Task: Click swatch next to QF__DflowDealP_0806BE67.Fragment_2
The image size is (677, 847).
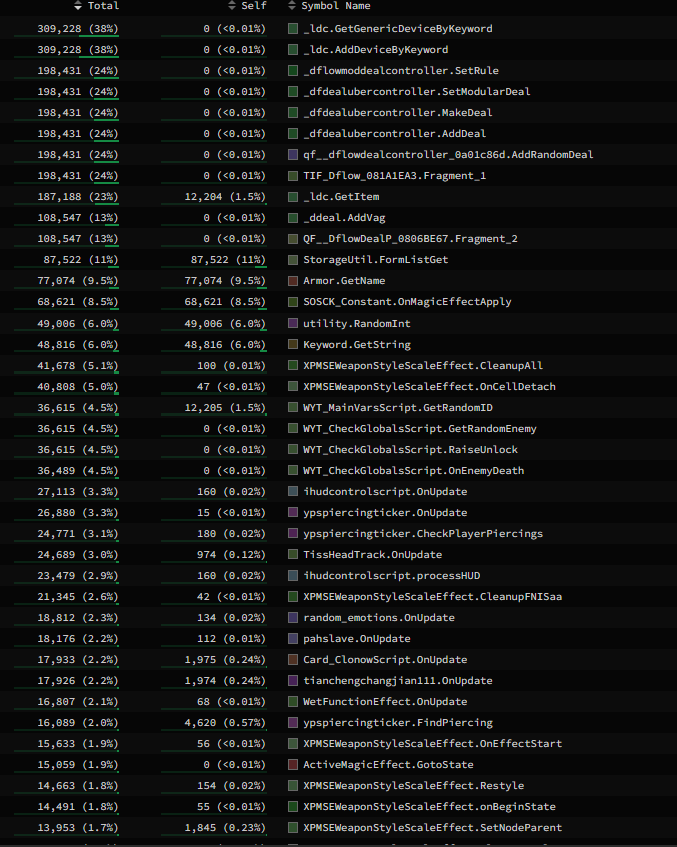Action: 293,239
